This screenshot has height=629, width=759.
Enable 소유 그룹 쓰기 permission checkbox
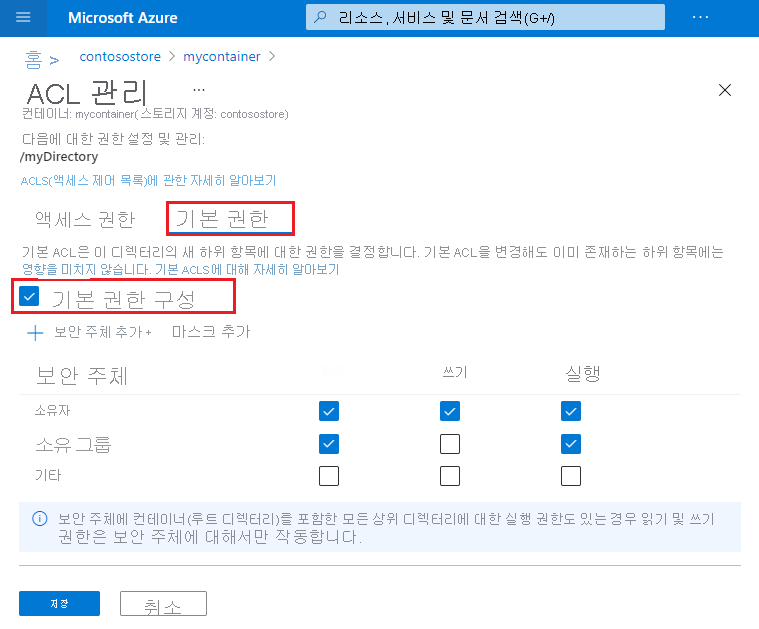pos(450,444)
